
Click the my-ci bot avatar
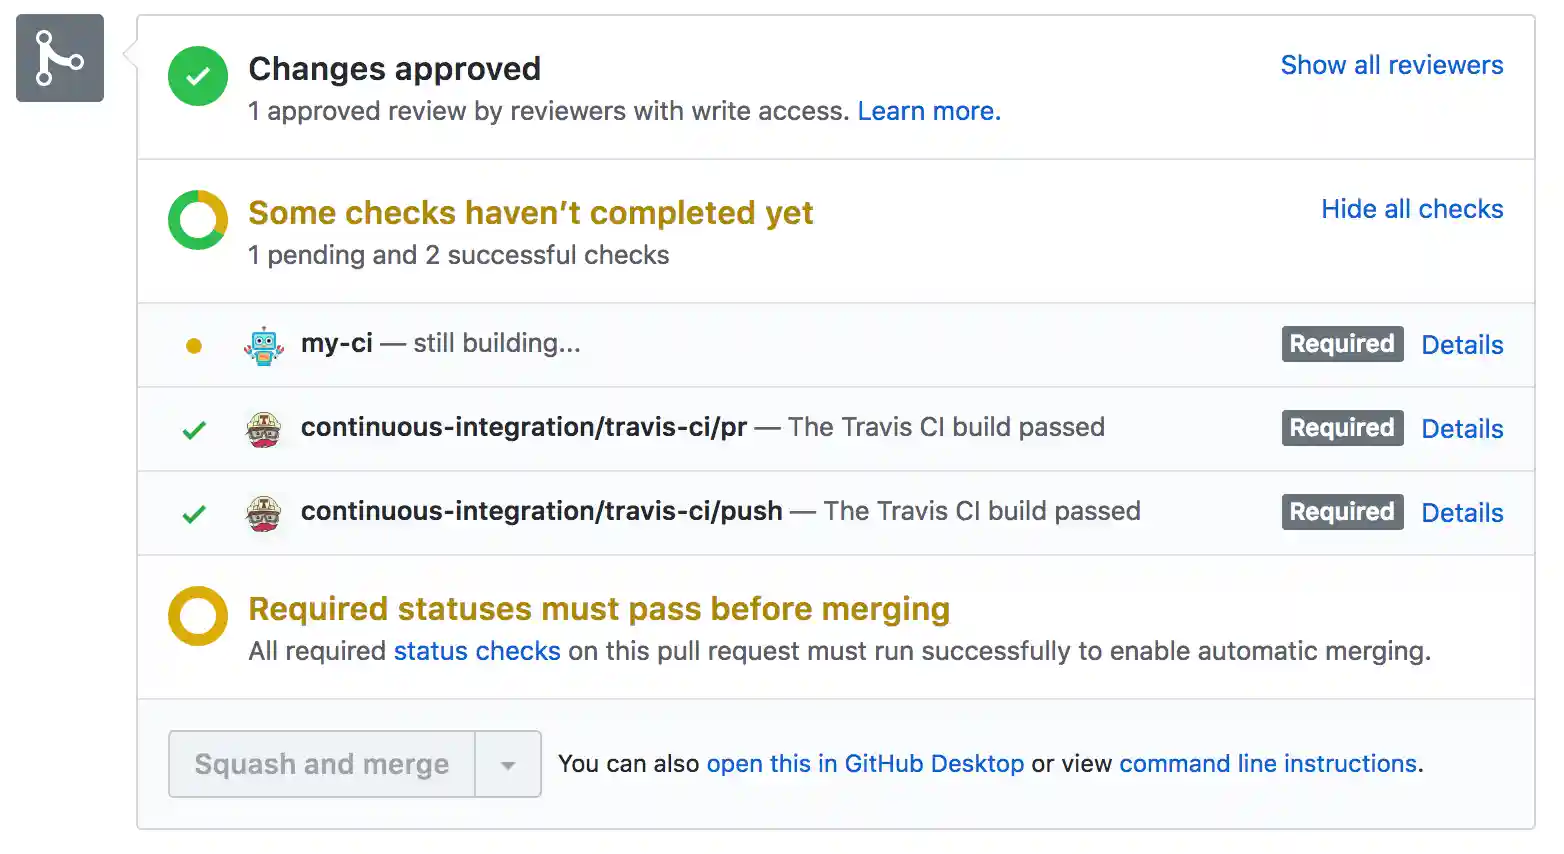[x=263, y=344]
